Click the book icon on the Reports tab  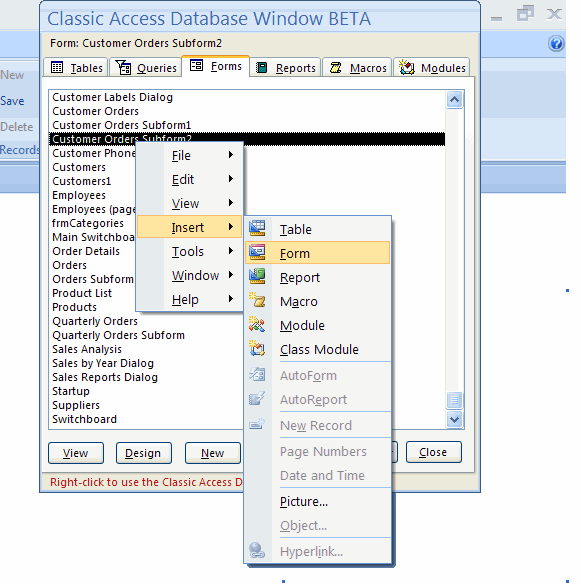(x=261, y=67)
